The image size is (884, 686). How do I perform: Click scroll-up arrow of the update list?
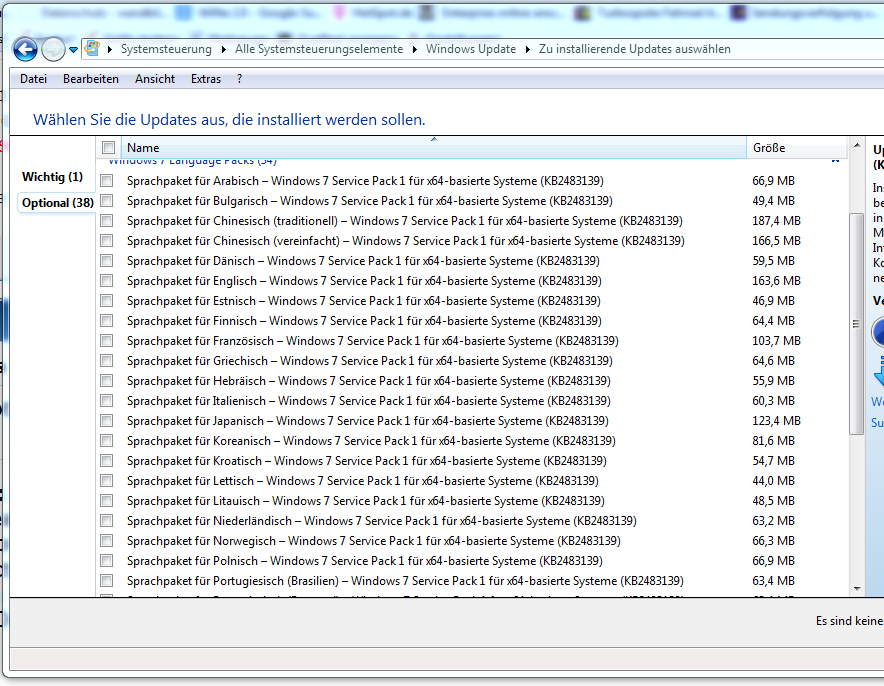[x=857, y=145]
